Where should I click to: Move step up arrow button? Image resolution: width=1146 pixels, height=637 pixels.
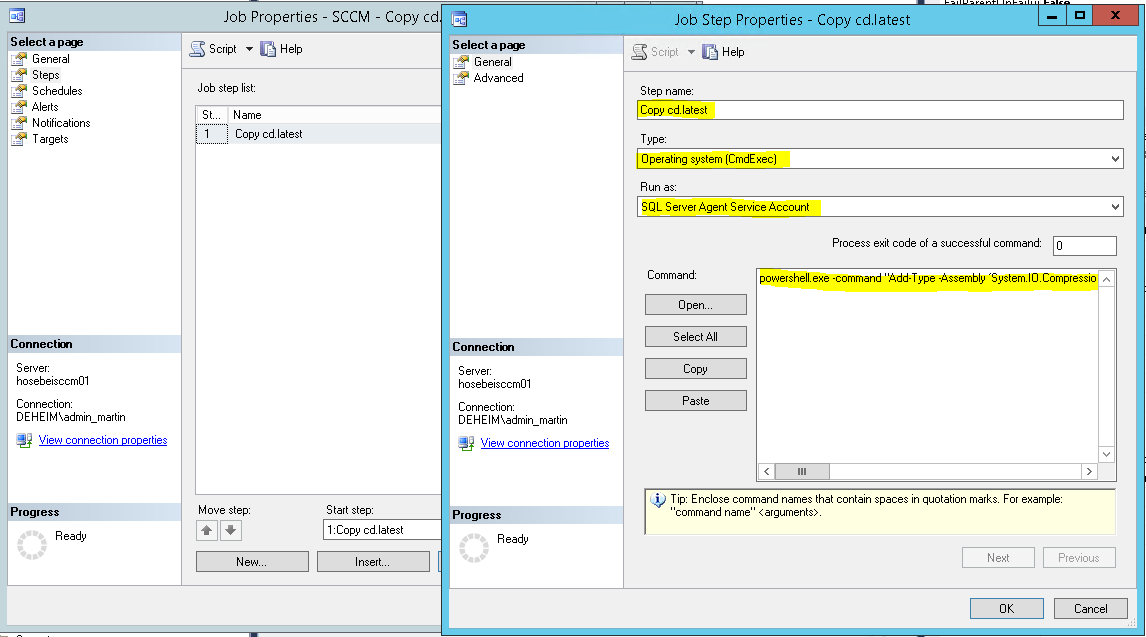[x=207, y=530]
